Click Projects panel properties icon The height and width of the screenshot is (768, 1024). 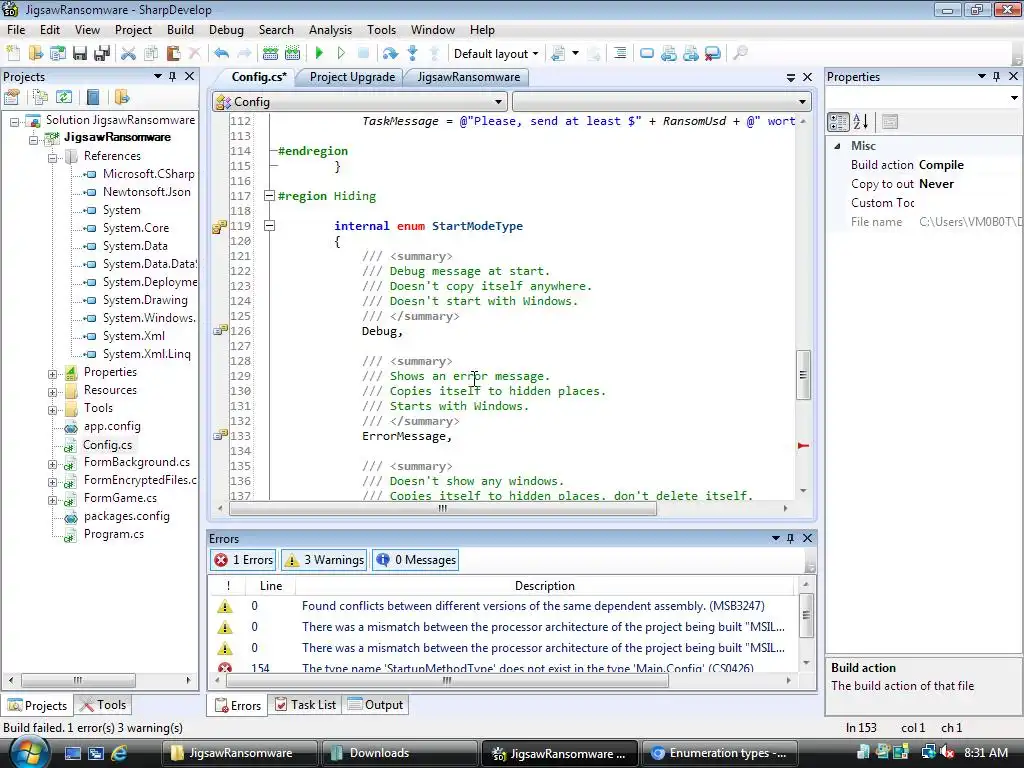[12, 98]
